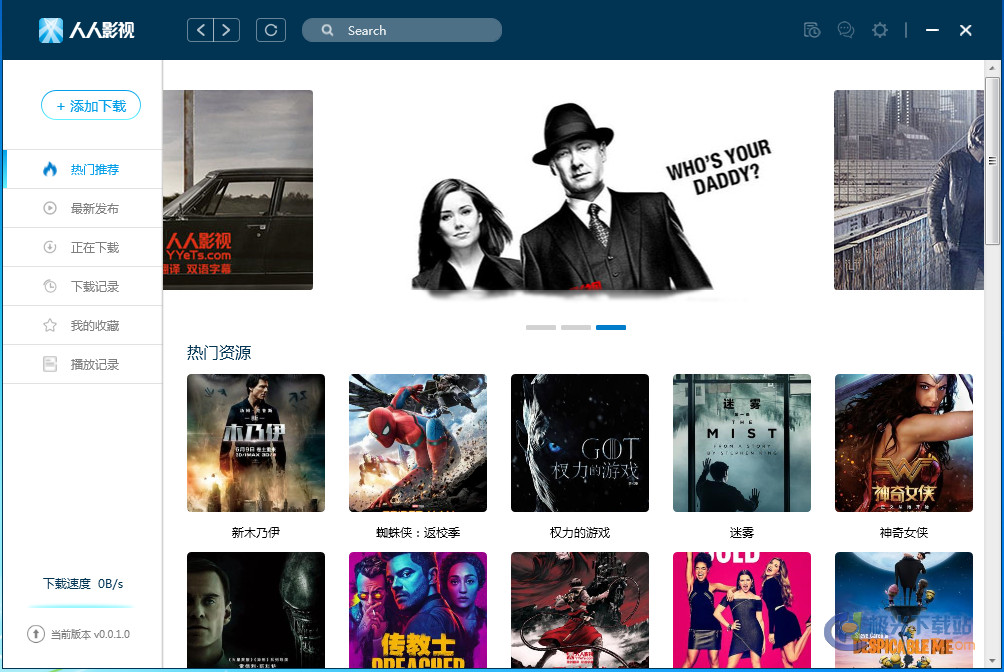Click the vertical scrollbar thumb
Image resolution: width=1004 pixels, height=672 pixels.
point(992,160)
